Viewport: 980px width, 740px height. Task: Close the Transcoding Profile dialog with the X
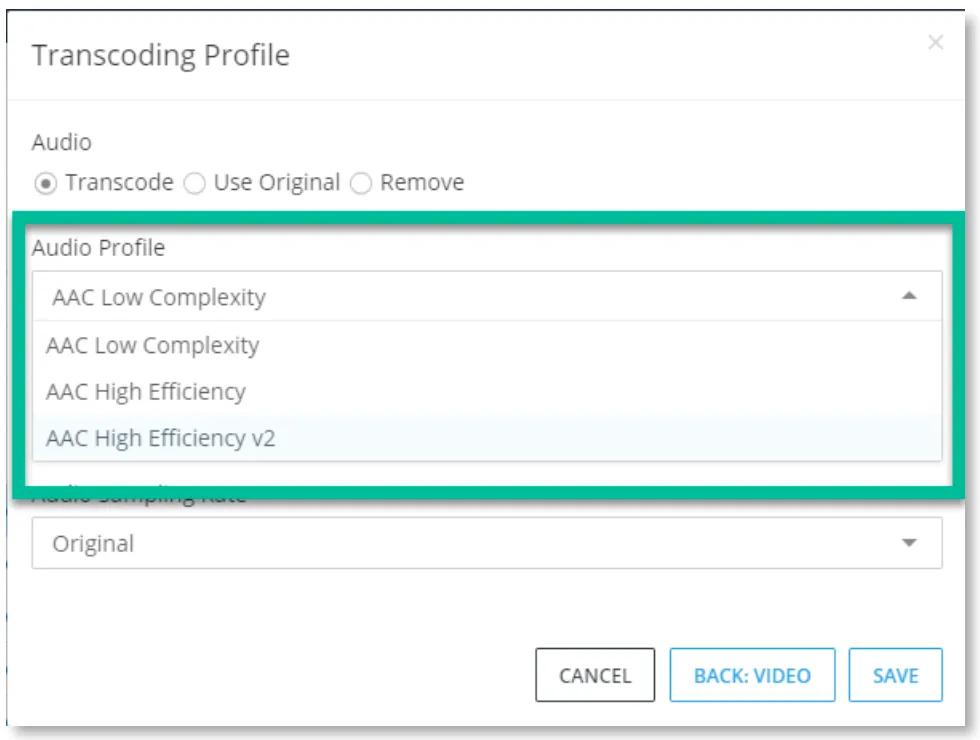(x=935, y=42)
